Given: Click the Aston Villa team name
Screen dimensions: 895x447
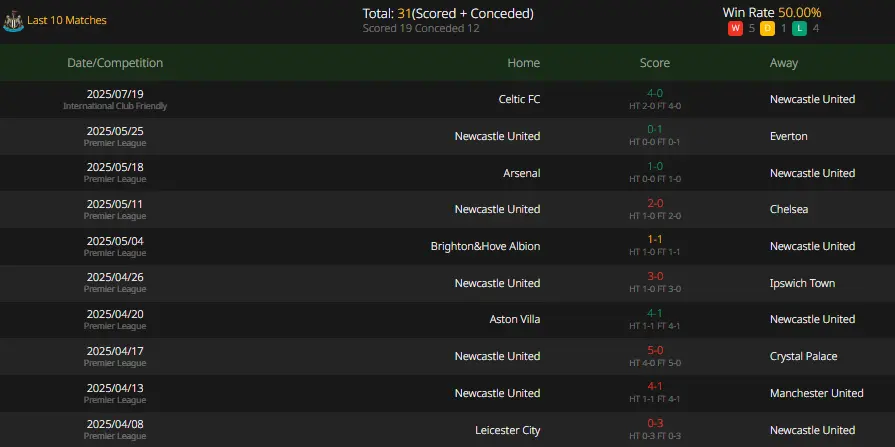Looking at the screenshot, I should pos(515,319).
